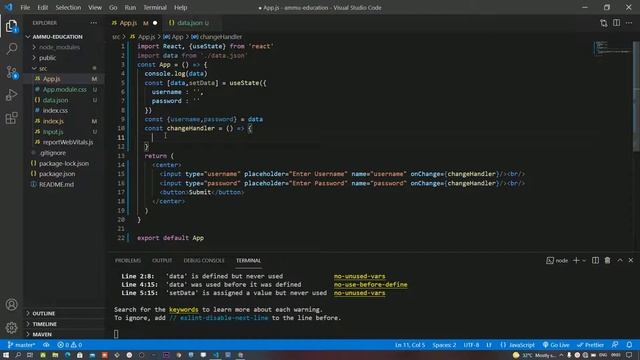The height and width of the screenshot is (360, 640).
Task: Open the File menu
Action: (x=25, y=7)
